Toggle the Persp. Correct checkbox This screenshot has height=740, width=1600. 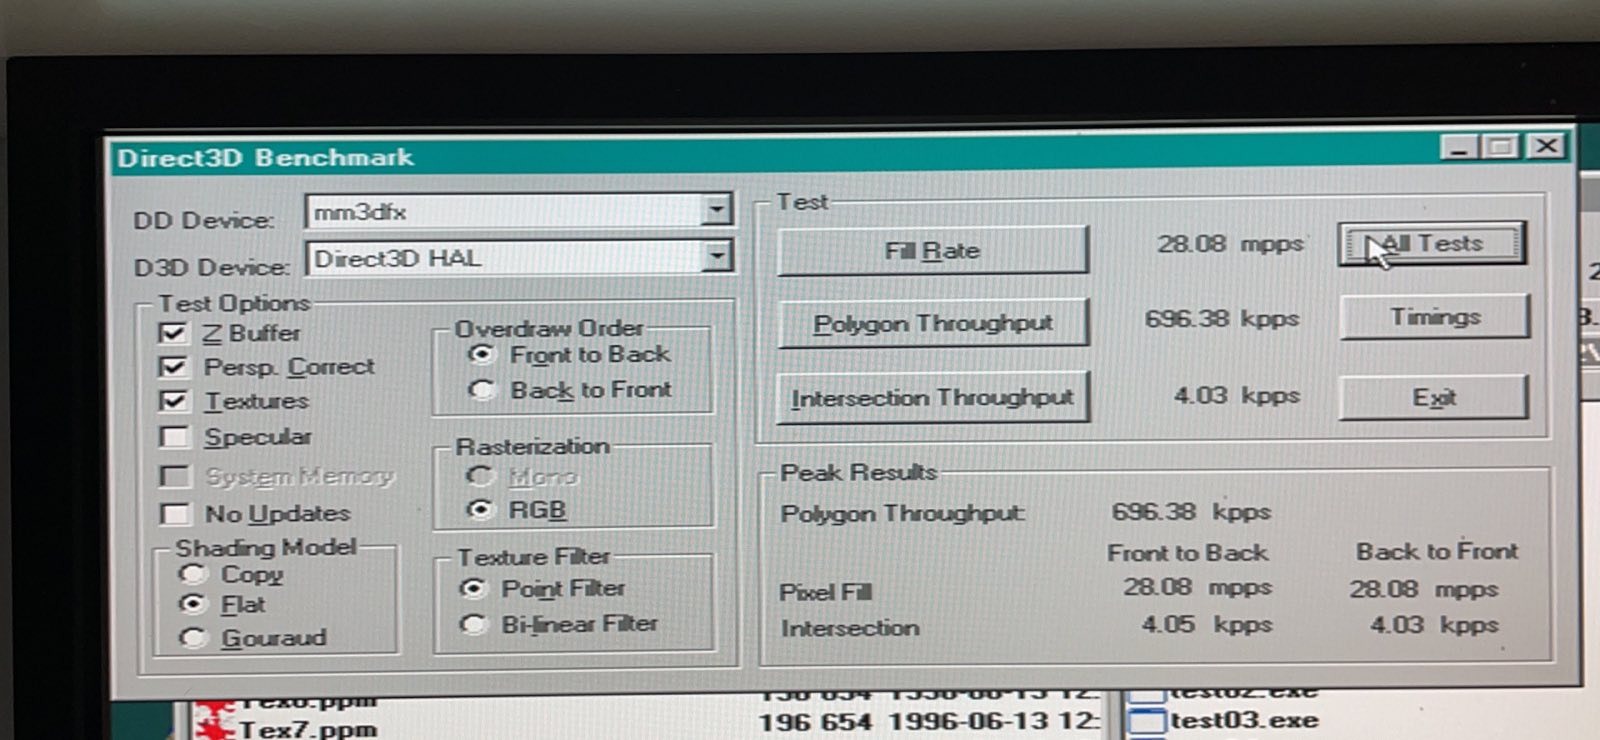pos(173,367)
